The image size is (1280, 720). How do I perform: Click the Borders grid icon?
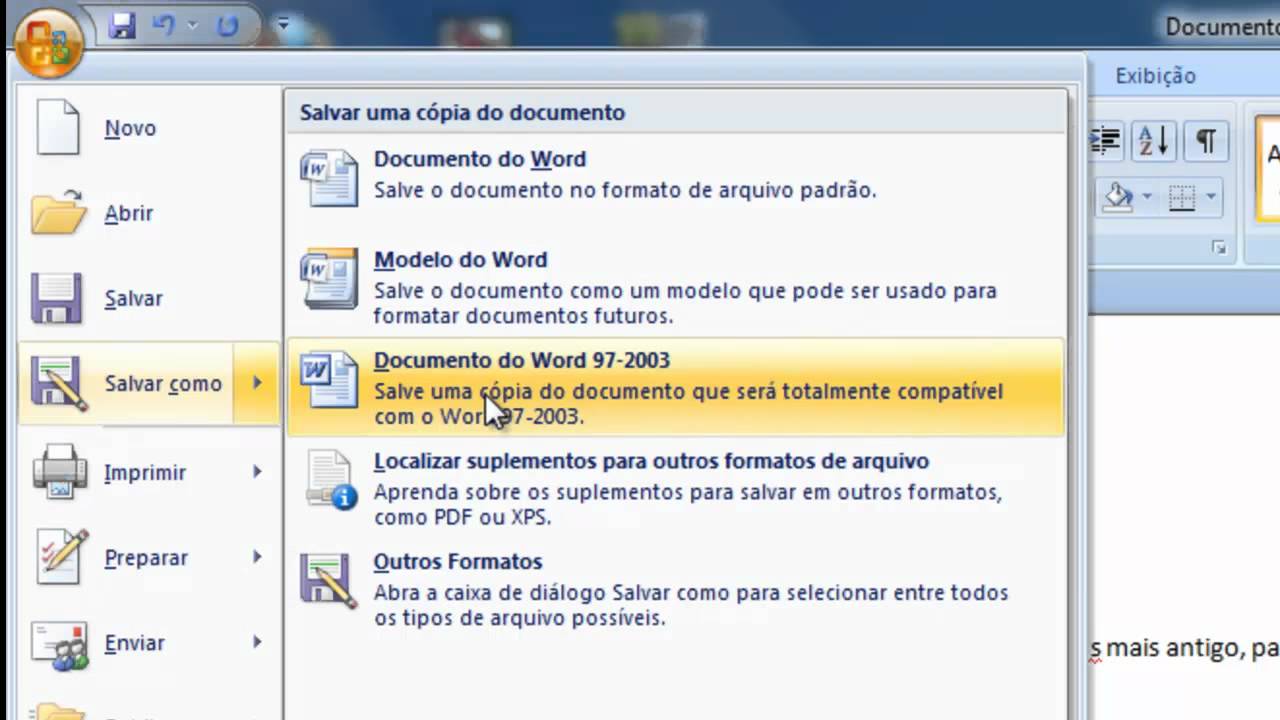click(x=1183, y=196)
